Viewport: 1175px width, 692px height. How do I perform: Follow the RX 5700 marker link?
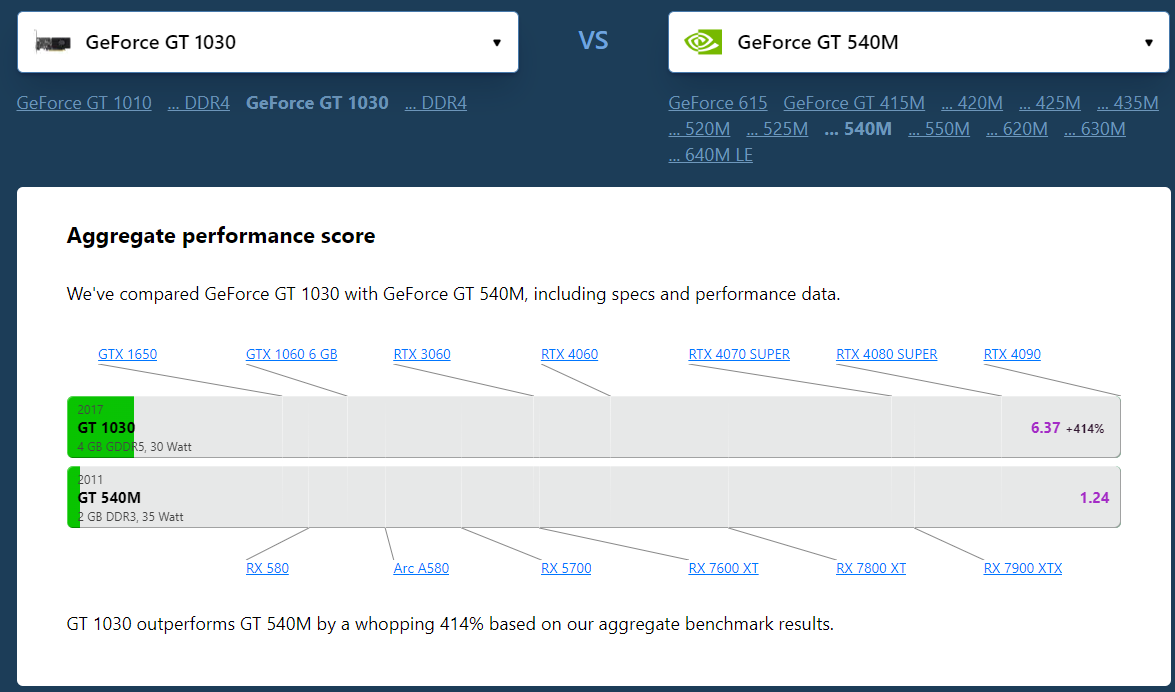click(x=566, y=568)
